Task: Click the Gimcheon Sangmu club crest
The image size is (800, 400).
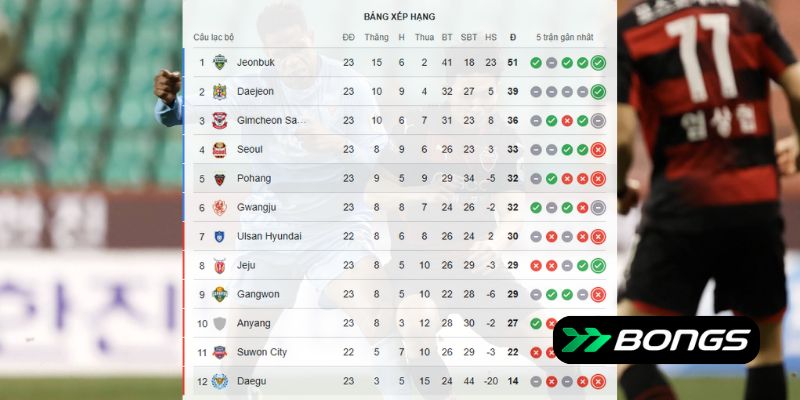Action: pos(219,120)
